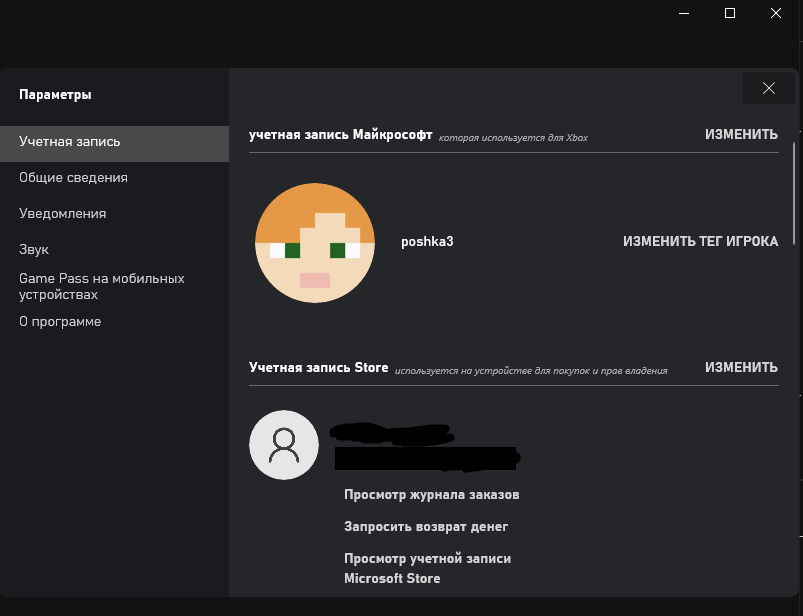Select the Звук settings tab

[x=34, y=250]
